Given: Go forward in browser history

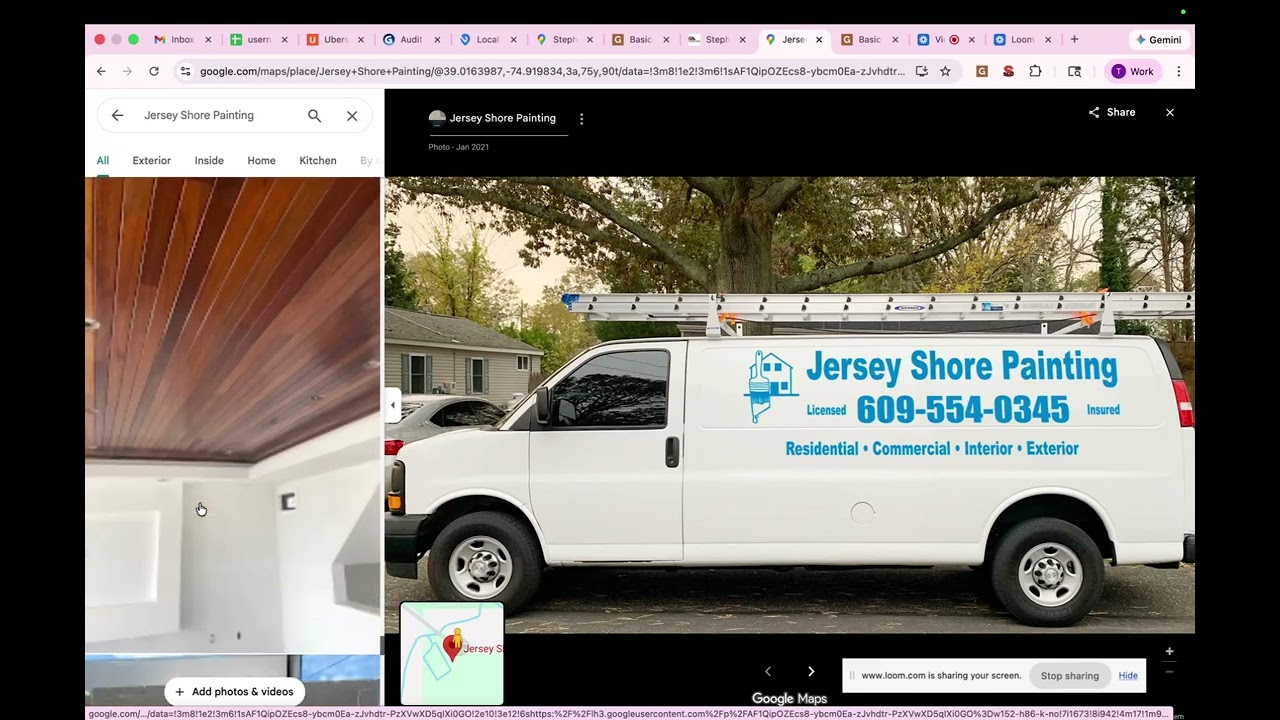Looking at the screenshot, I should [x=127, y=71].
